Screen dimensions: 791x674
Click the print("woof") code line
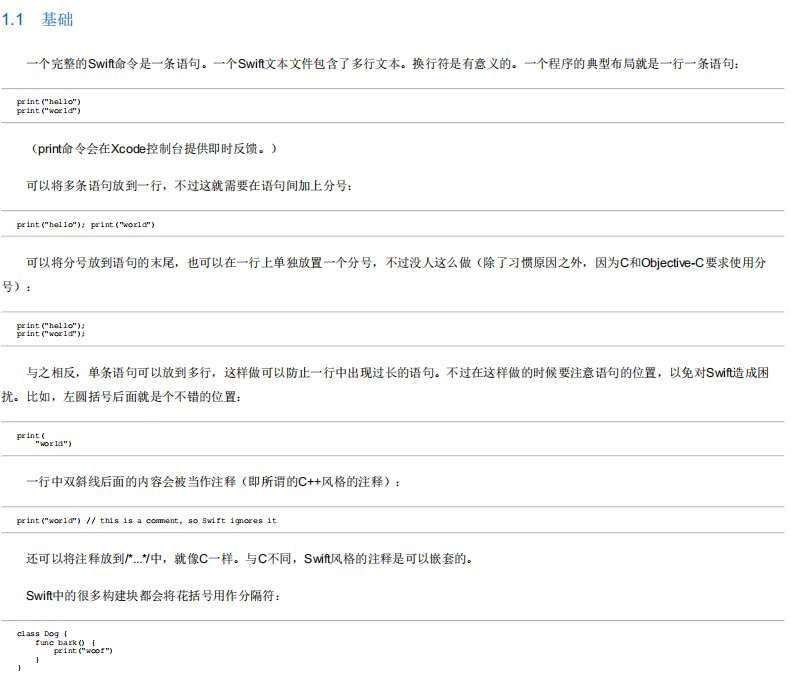[83, 650]
